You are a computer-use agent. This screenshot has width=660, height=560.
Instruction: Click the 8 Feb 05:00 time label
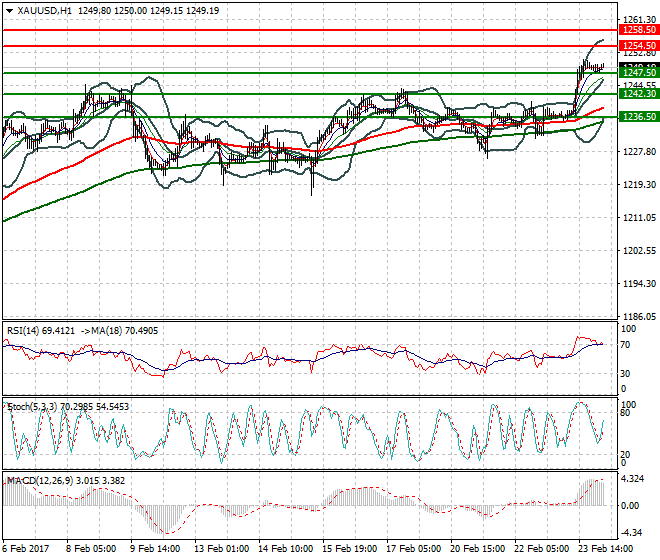[x=91, y=549]
